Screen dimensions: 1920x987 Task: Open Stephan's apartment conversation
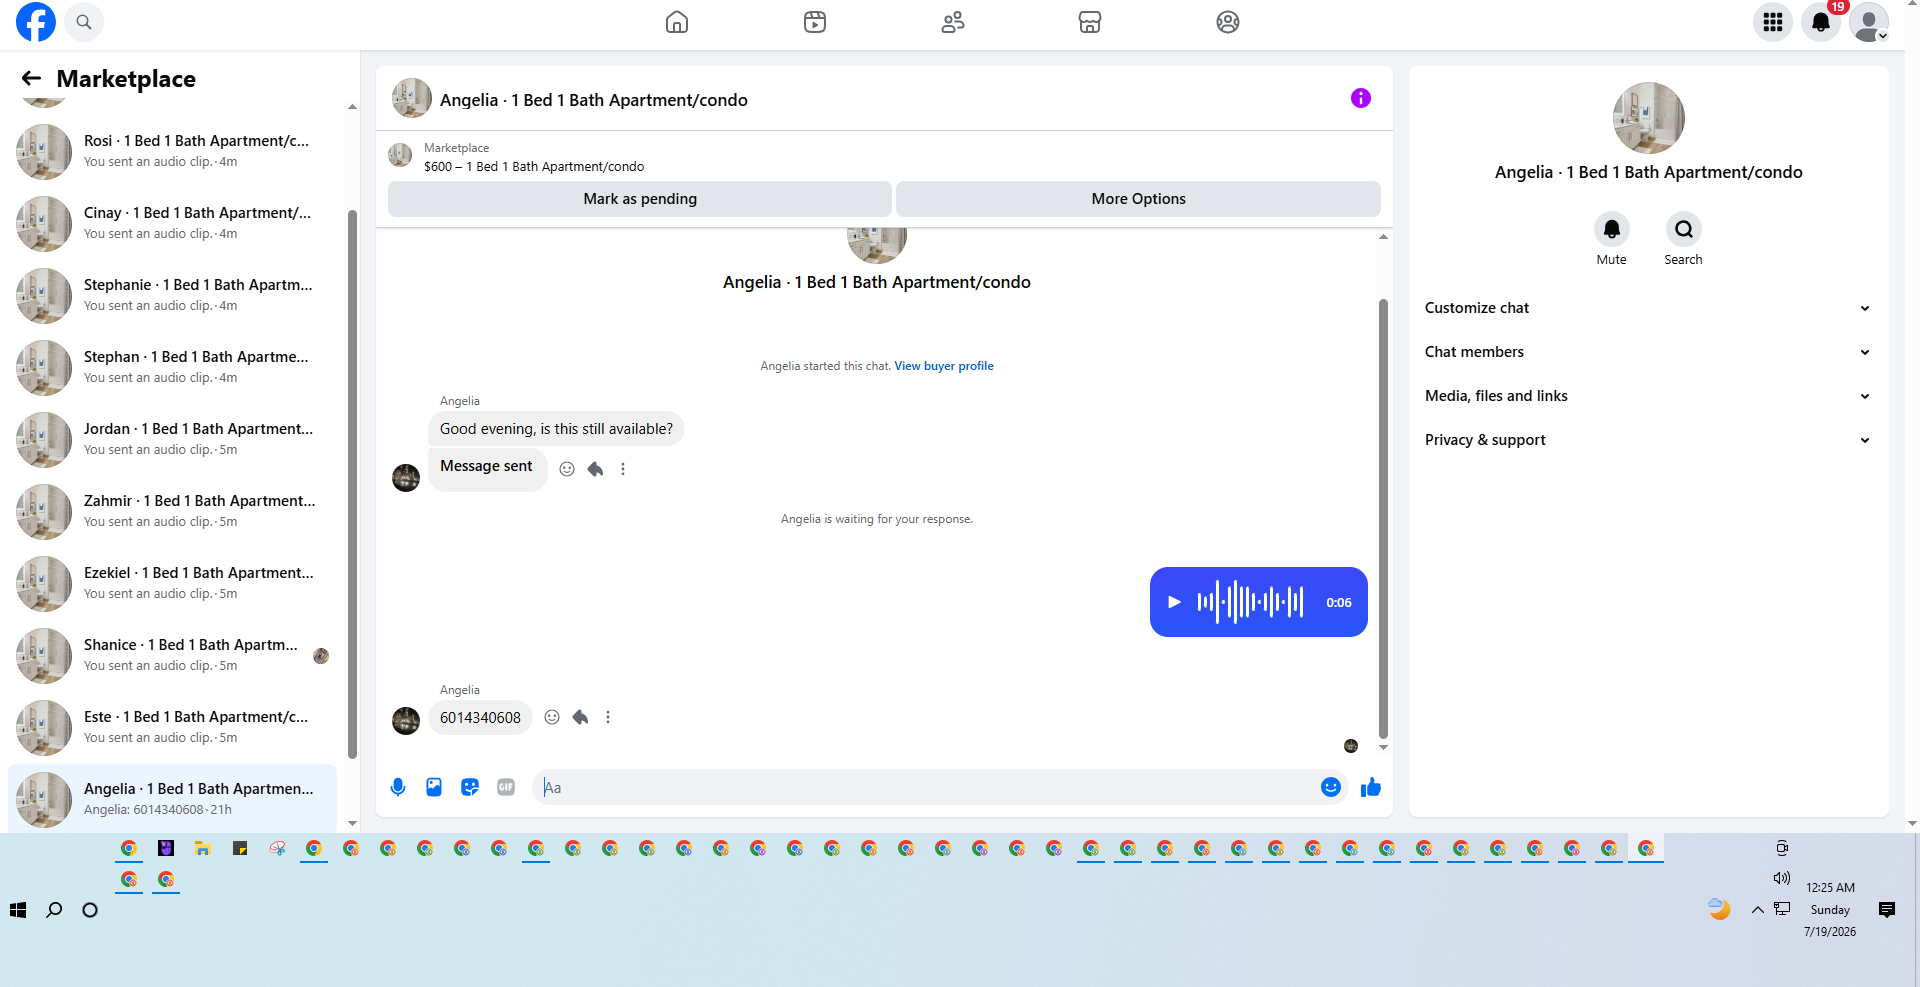coord(172,368)
